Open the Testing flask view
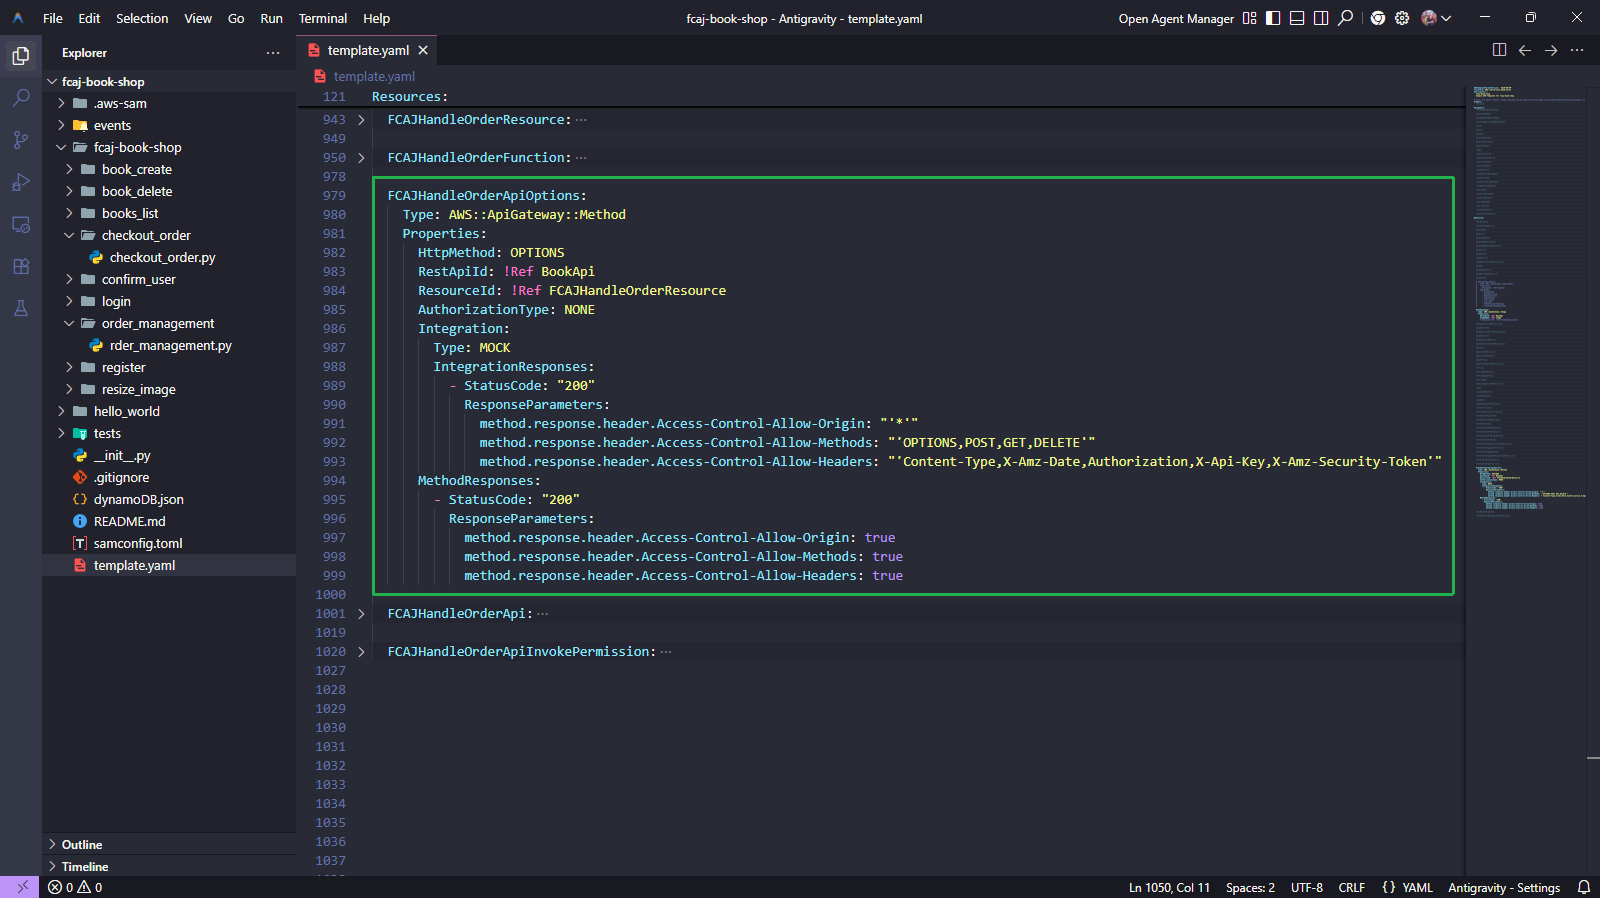 coord(20,308)
